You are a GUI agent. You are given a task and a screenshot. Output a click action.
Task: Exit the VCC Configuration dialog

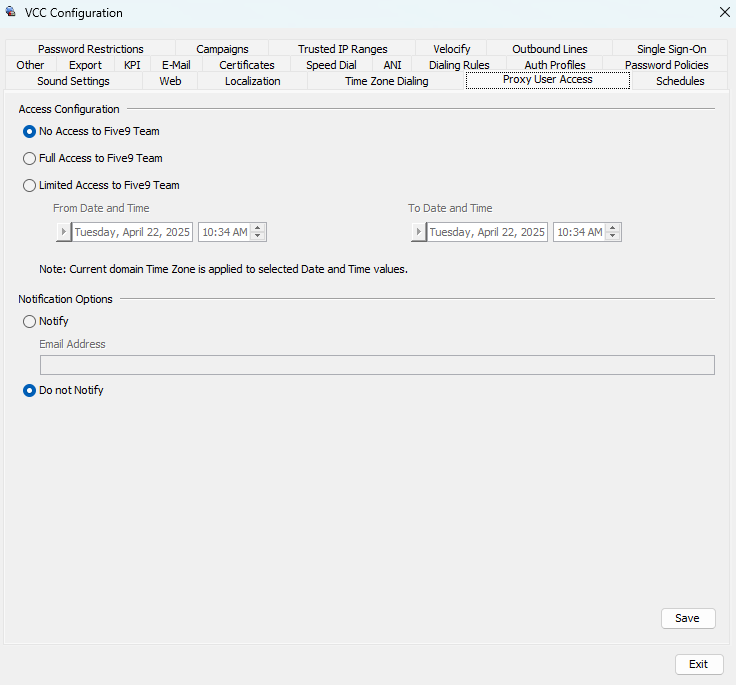coord(699,664)
